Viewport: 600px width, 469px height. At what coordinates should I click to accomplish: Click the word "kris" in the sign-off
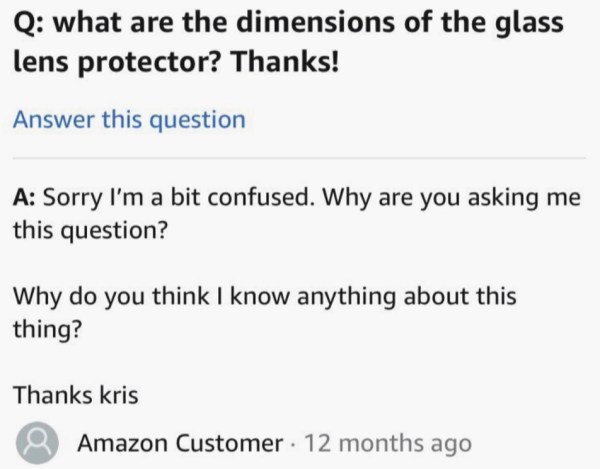pos(119,394)
